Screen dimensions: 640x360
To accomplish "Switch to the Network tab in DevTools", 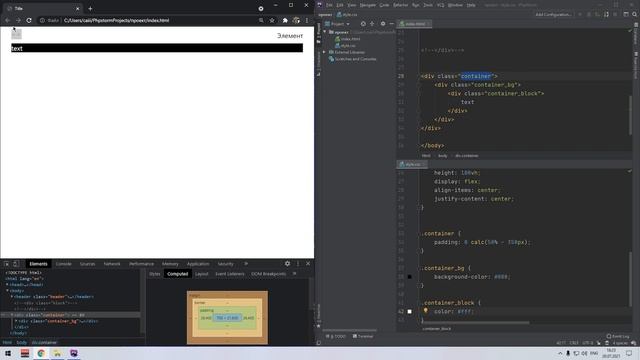I will pyautogui.click(x=112, y=264).
